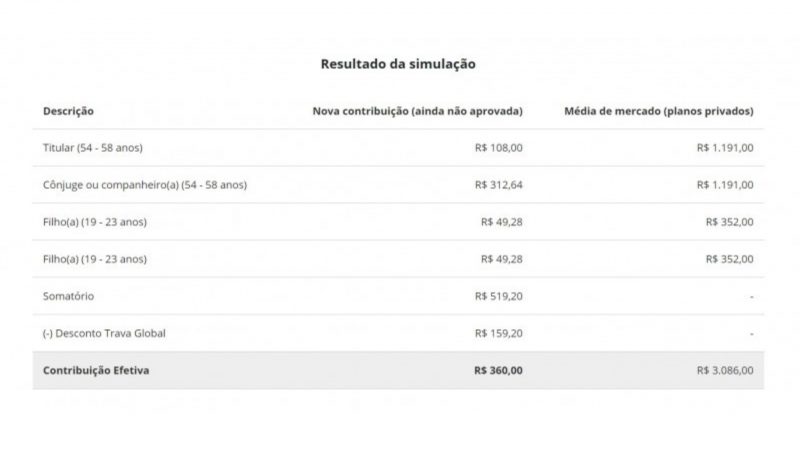Click the R$ 312,64 contribution value

coord(498,185)
